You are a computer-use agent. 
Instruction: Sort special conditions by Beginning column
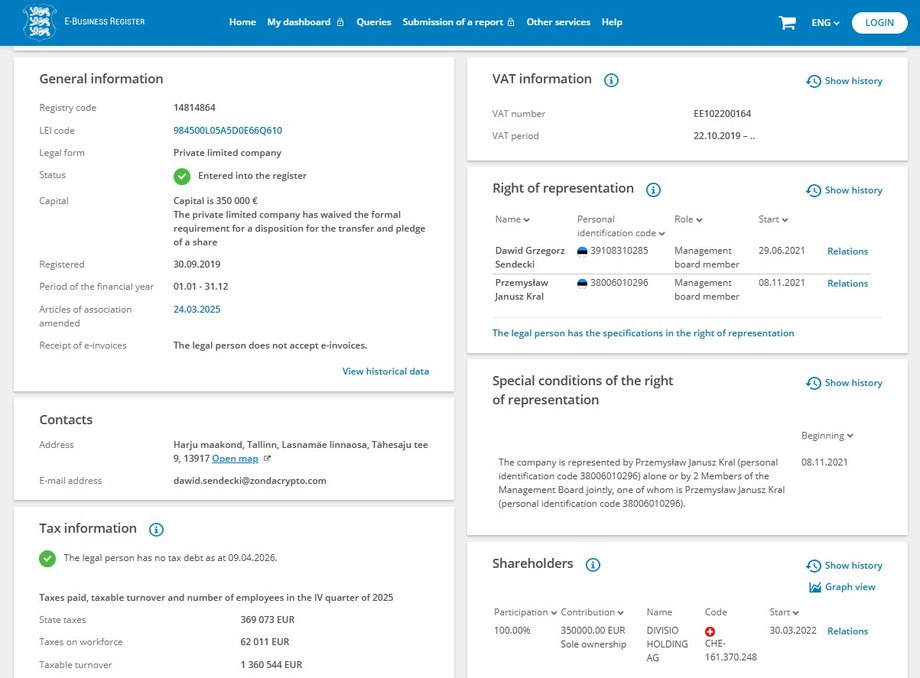(827, 436)
